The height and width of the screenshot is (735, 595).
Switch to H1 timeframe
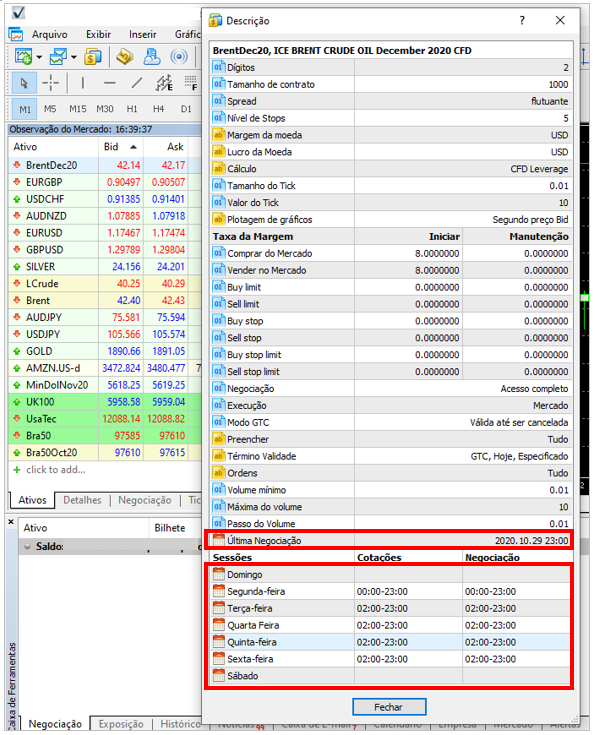[x=132, y=109]
